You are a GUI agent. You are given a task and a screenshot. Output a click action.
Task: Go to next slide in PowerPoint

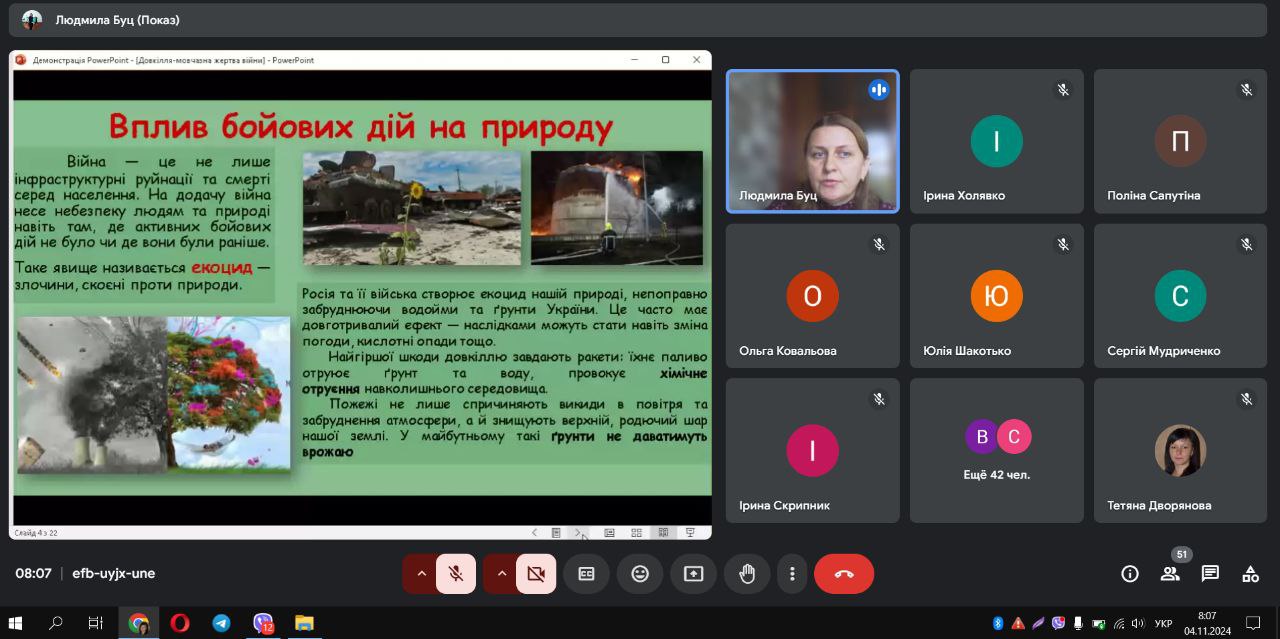click(x=578, y=533)
